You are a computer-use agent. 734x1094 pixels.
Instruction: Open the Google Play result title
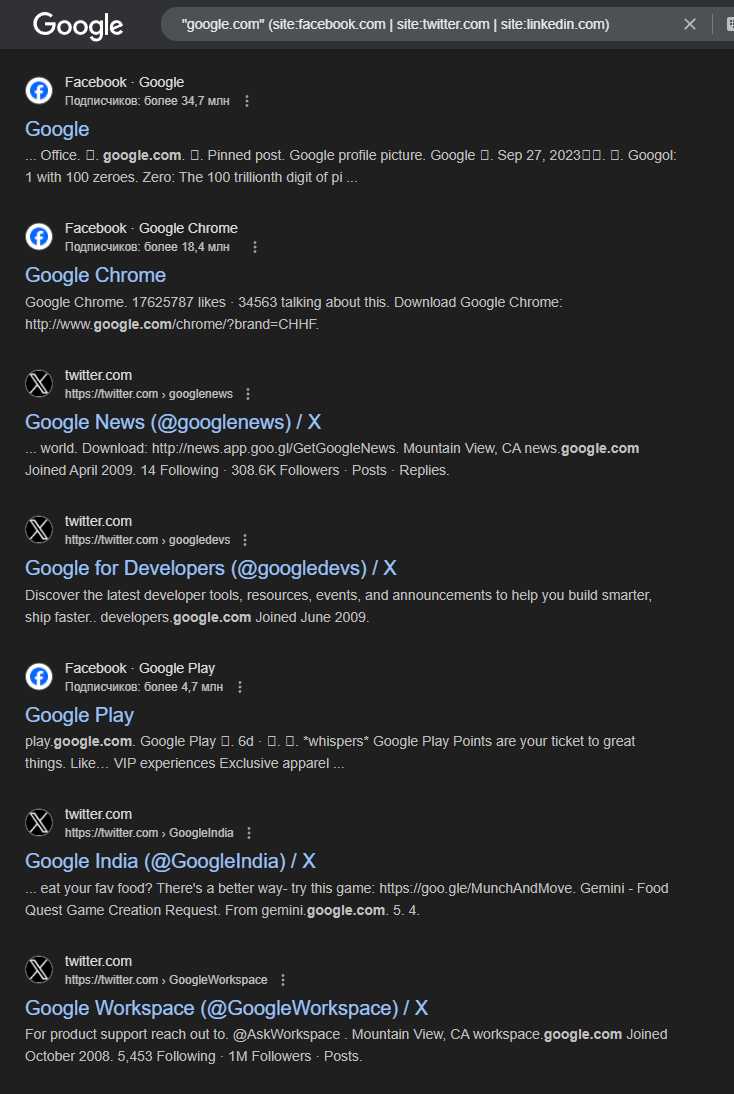pos(80,715)
